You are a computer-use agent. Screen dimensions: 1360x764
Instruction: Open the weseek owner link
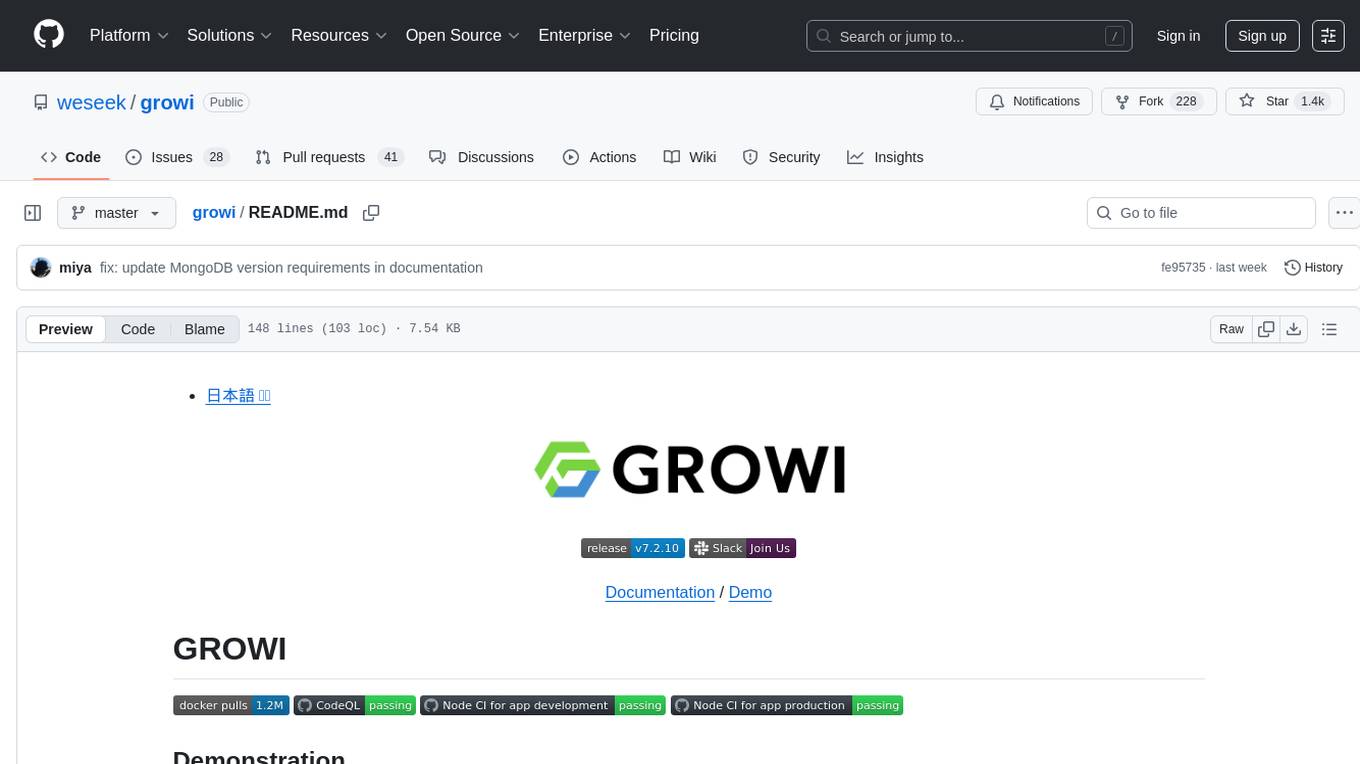(92, 102)
